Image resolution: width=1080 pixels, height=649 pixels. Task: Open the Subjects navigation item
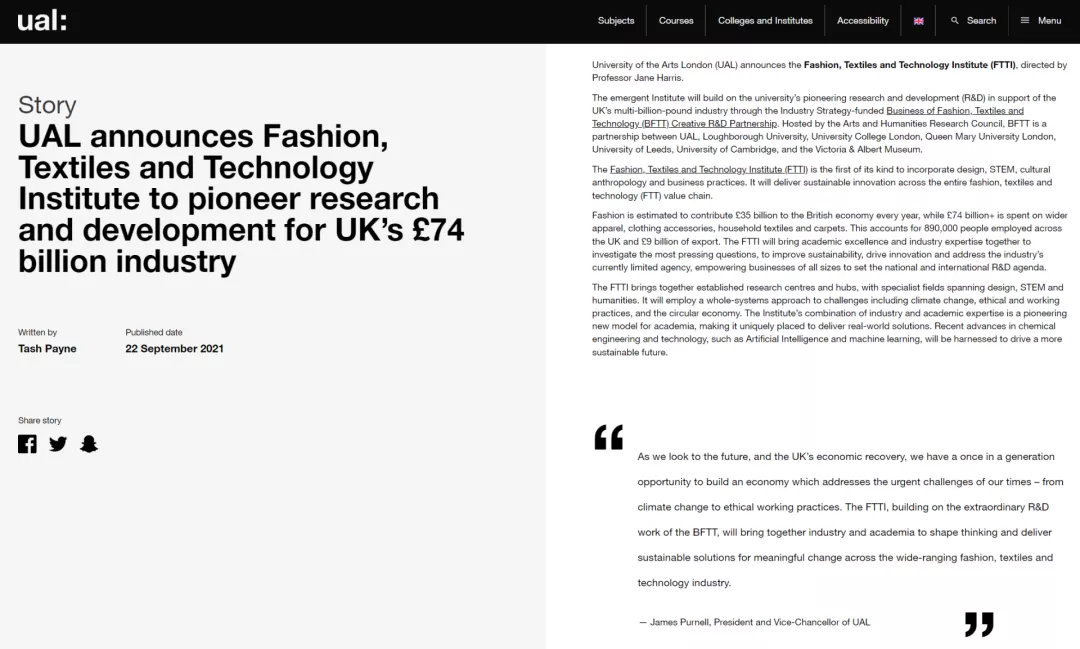coord(616,21)
